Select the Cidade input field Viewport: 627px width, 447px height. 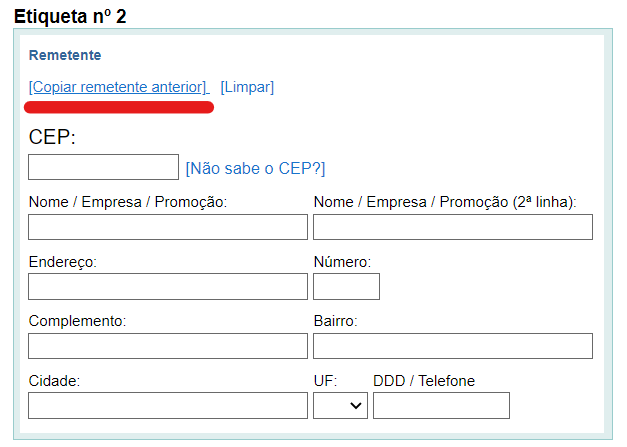point(168,406)
